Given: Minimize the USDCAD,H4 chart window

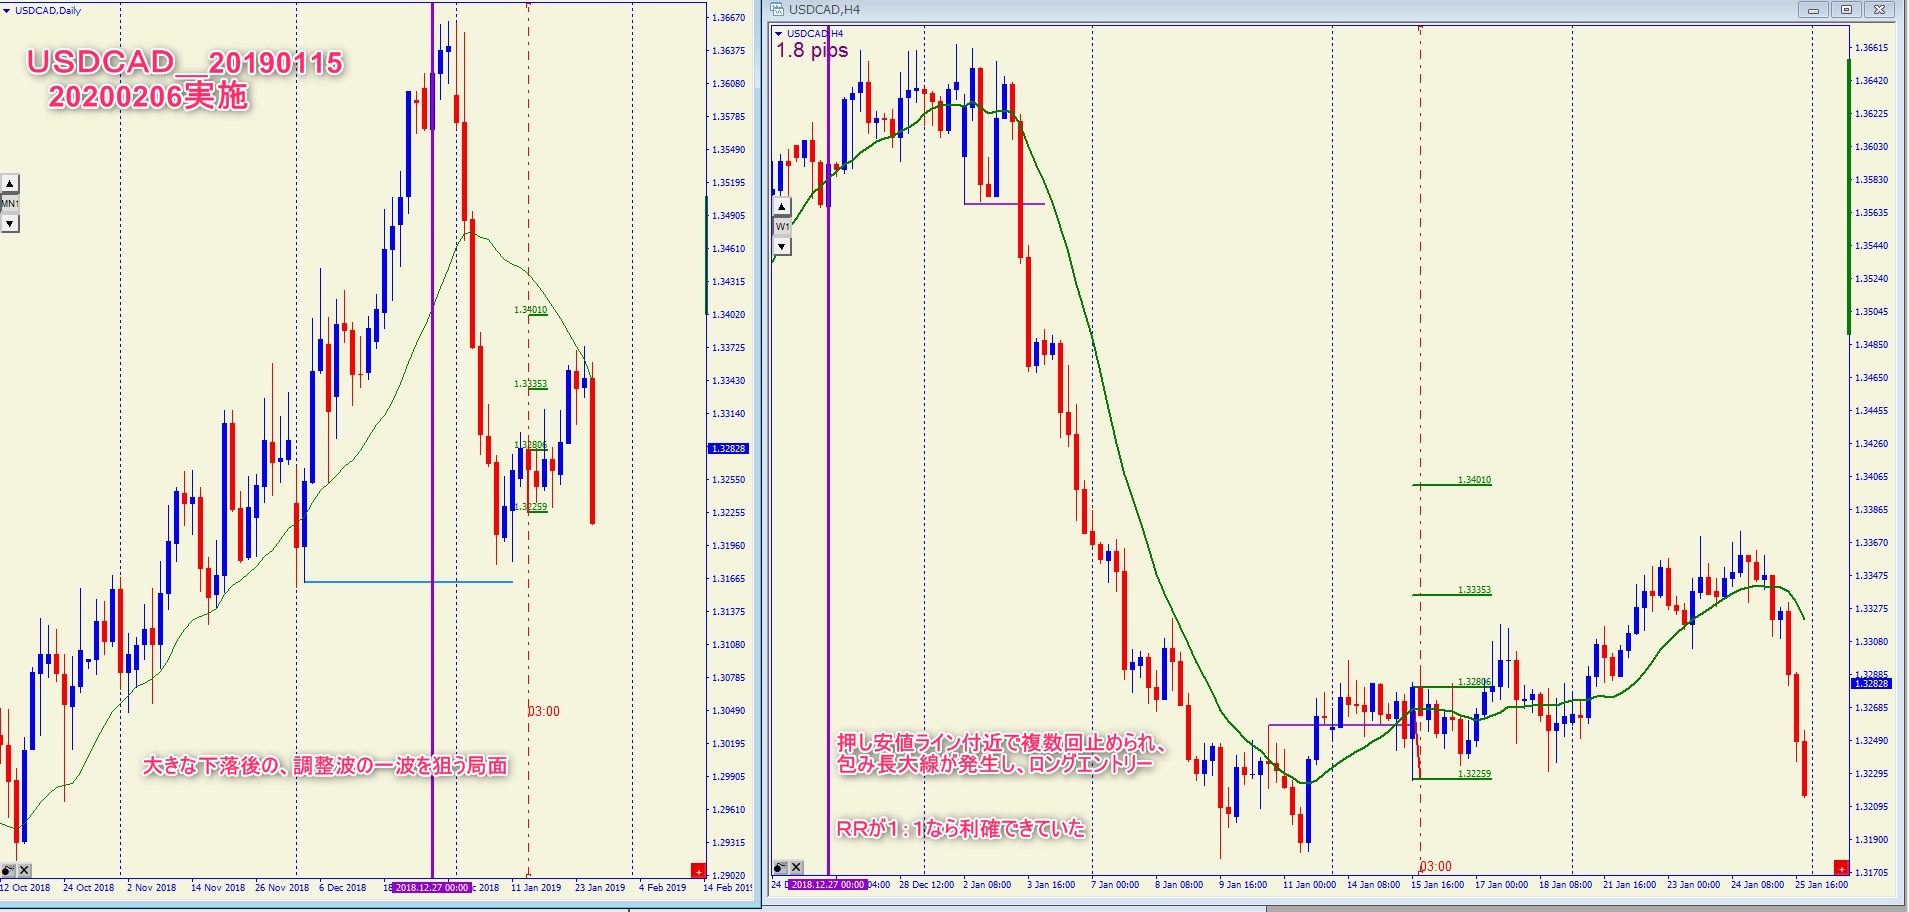Looking at the screenshot, I should pos(1812,10).
